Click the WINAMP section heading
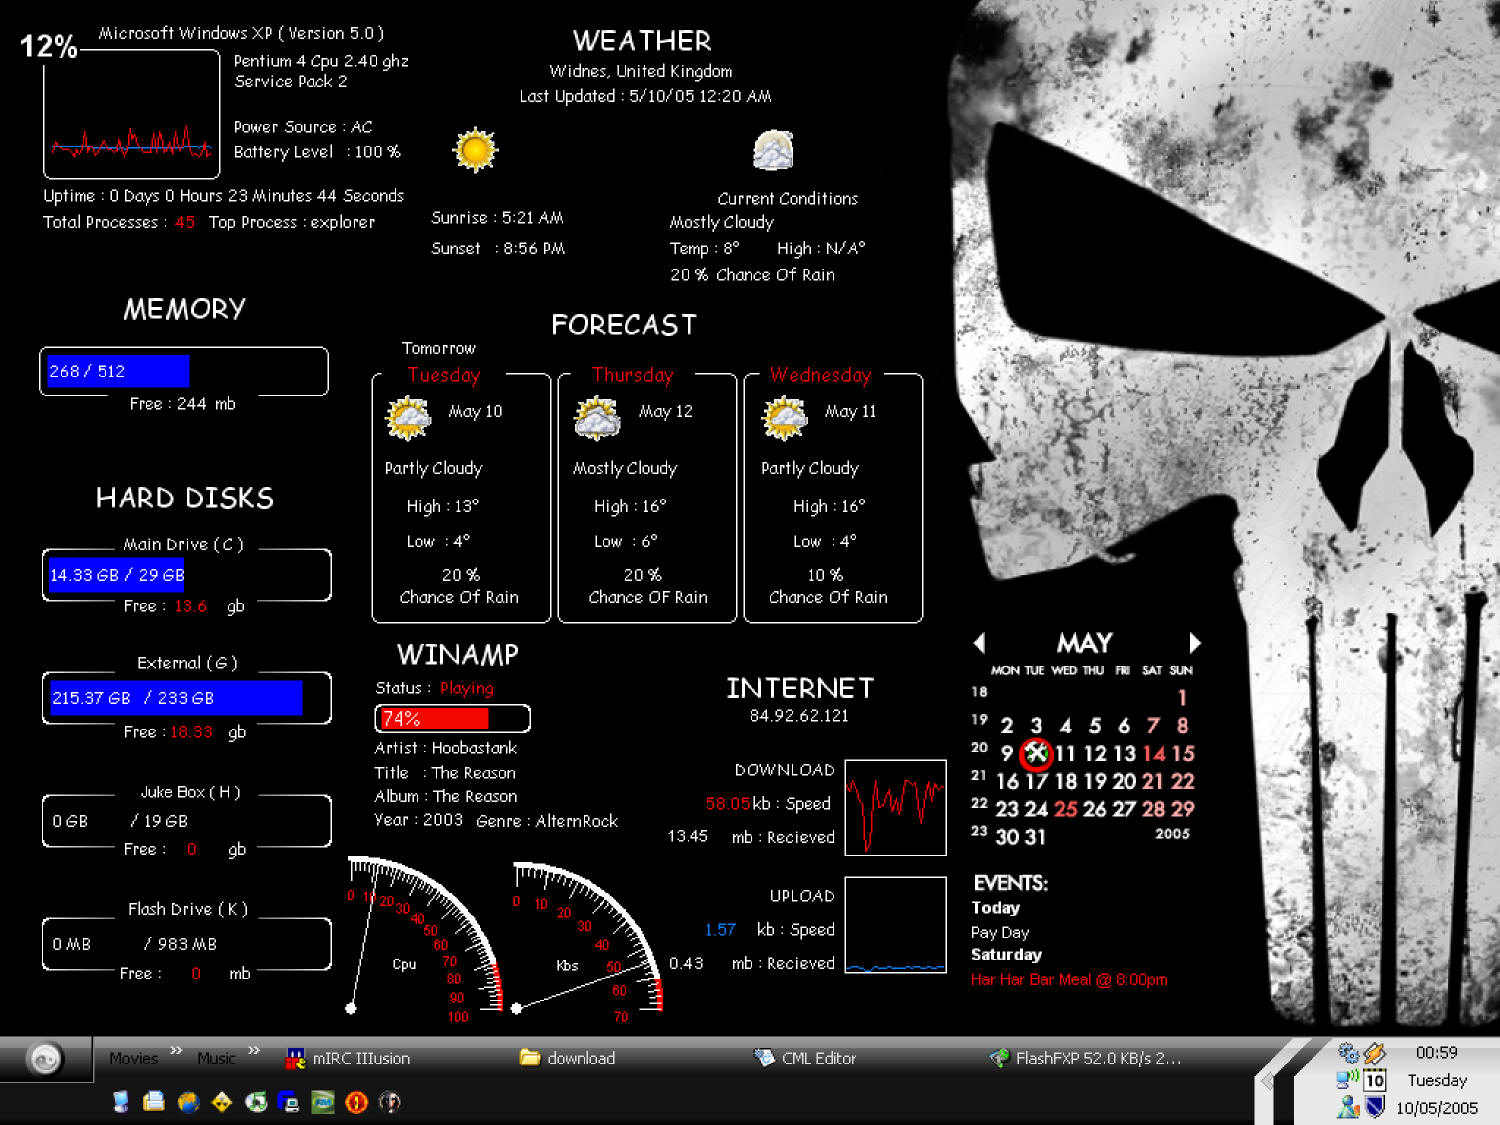1500x1125 pixels. click(458, 655)
